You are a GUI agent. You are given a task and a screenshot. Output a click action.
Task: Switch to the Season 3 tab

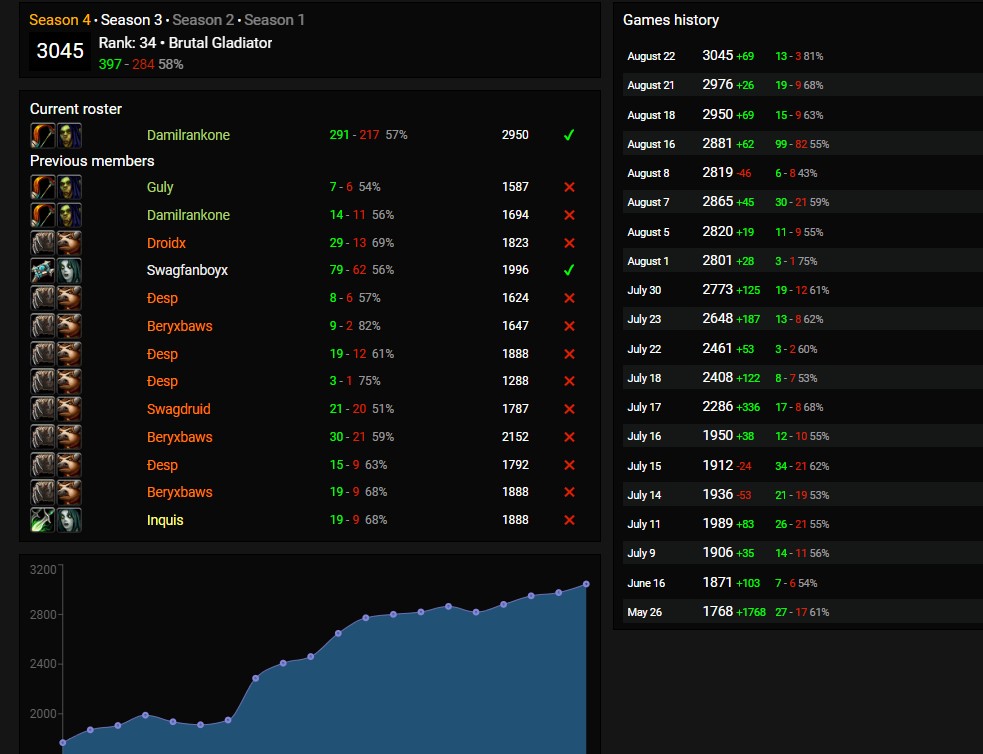click(131, 20)
